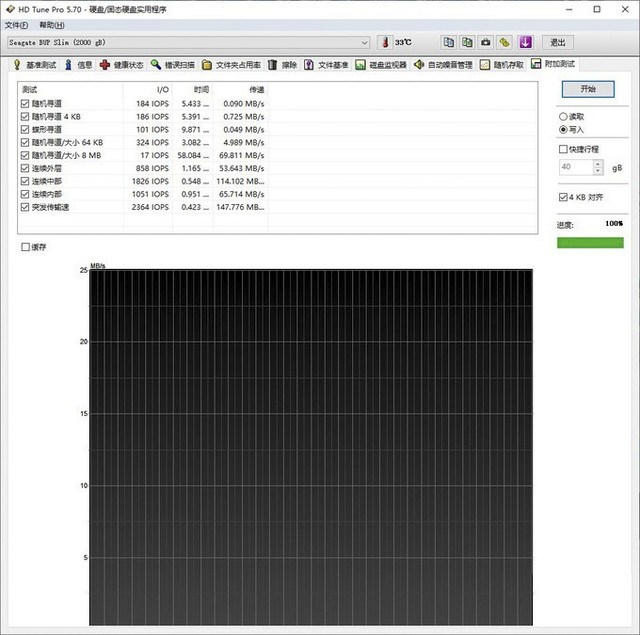Click the 开始 start button
The width and height of the screenshot is (640, 635).
[x=588, y=89]
